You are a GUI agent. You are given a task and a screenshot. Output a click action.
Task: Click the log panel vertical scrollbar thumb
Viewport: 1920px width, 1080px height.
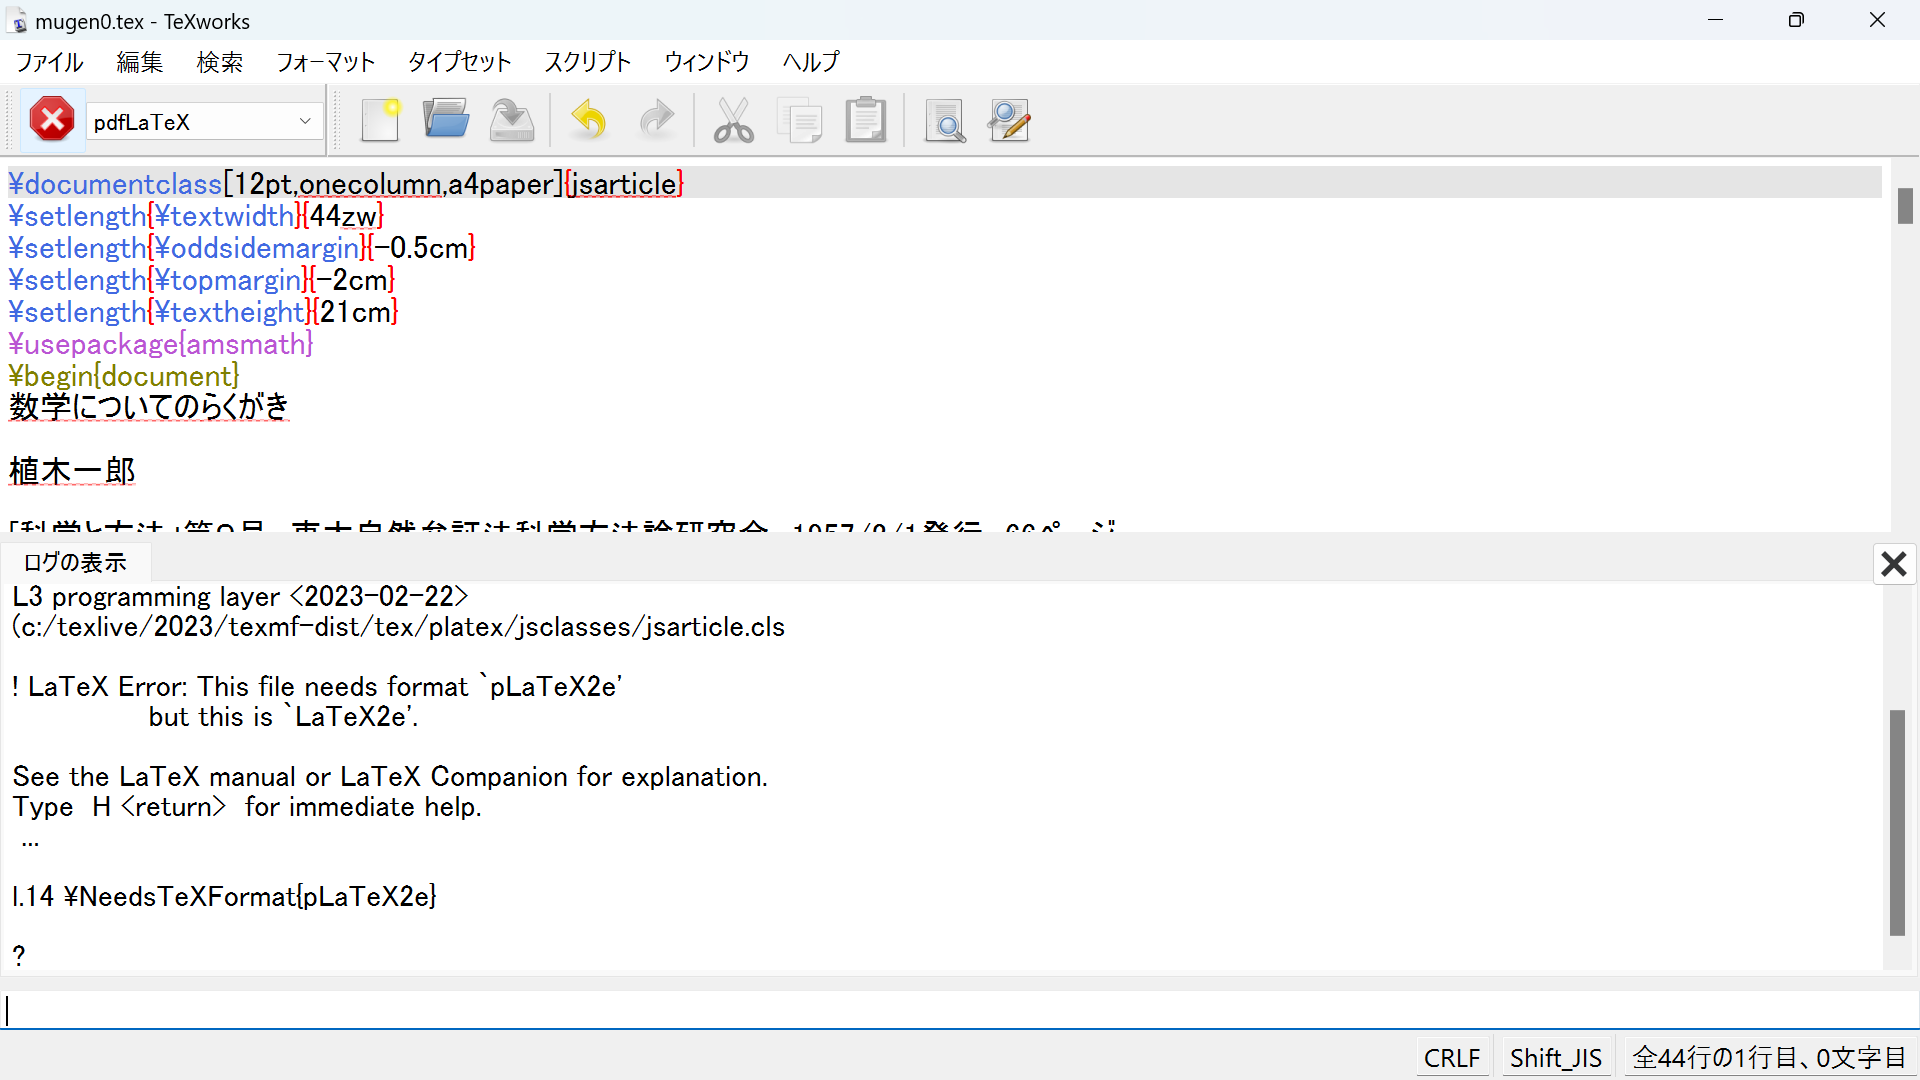click(1897, 823)
